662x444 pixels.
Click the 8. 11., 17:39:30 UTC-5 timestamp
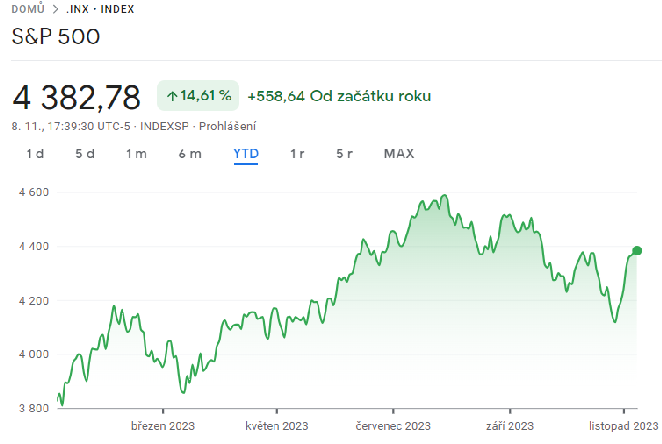click(x=71, y=126)
